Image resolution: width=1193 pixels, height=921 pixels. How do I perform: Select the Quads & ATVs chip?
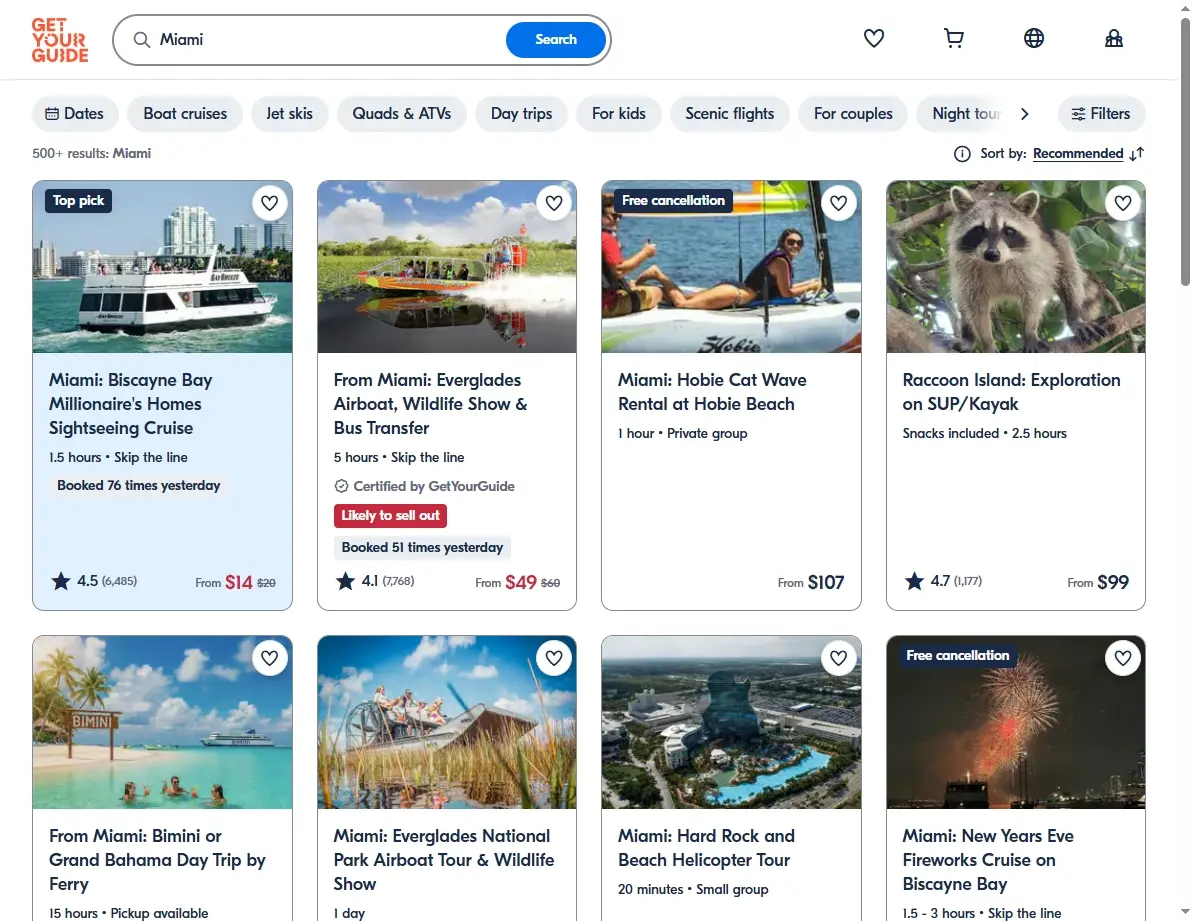(402, 114)
